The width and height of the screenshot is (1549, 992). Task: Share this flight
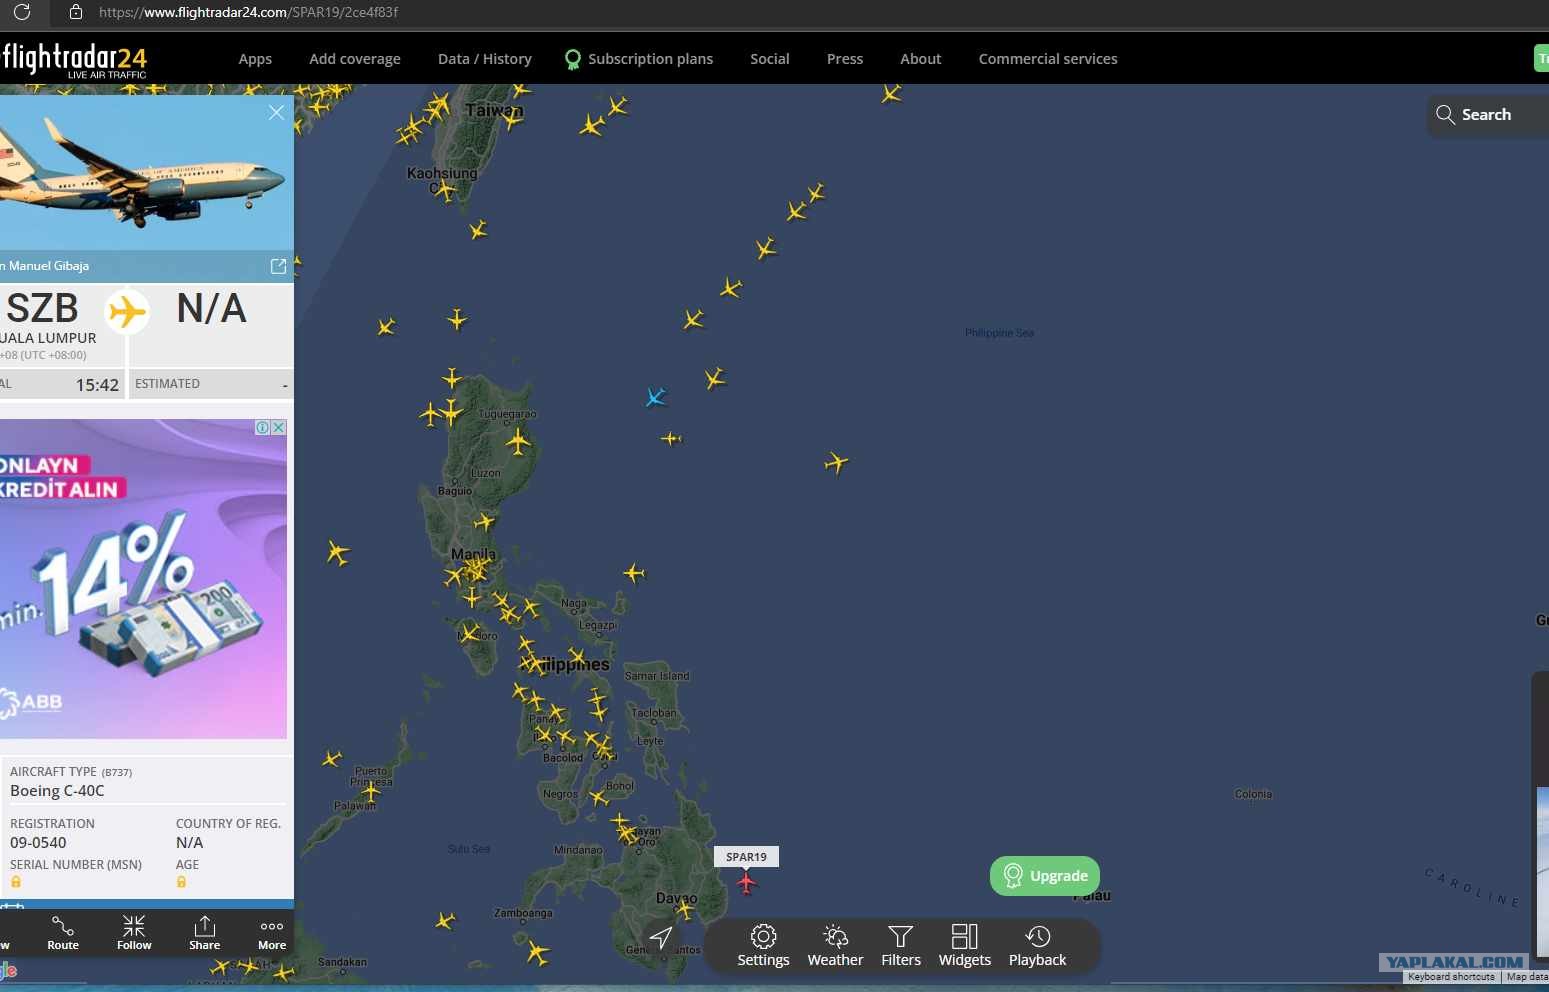204,933
